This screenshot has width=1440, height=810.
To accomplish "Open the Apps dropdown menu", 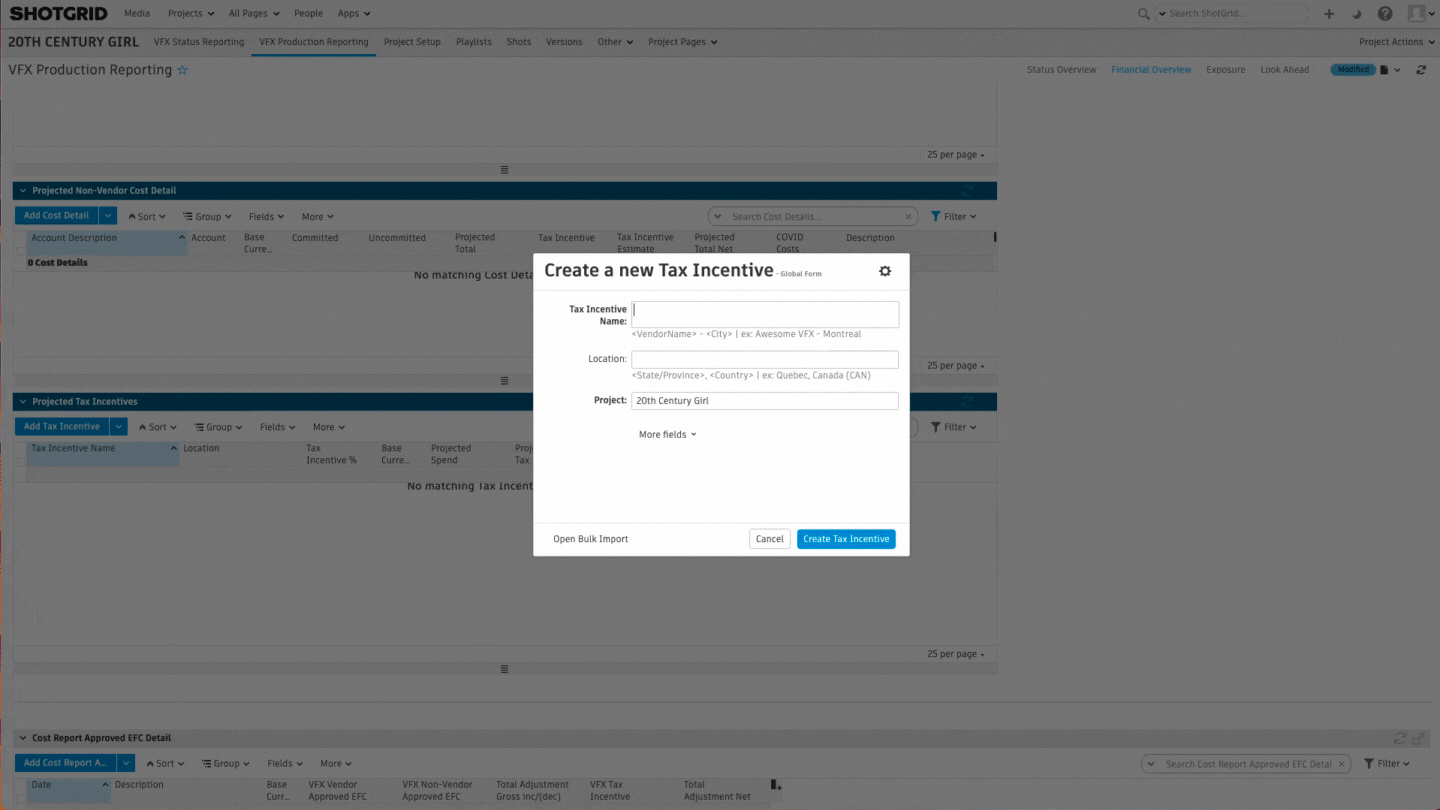I will (x=354, y=14).
